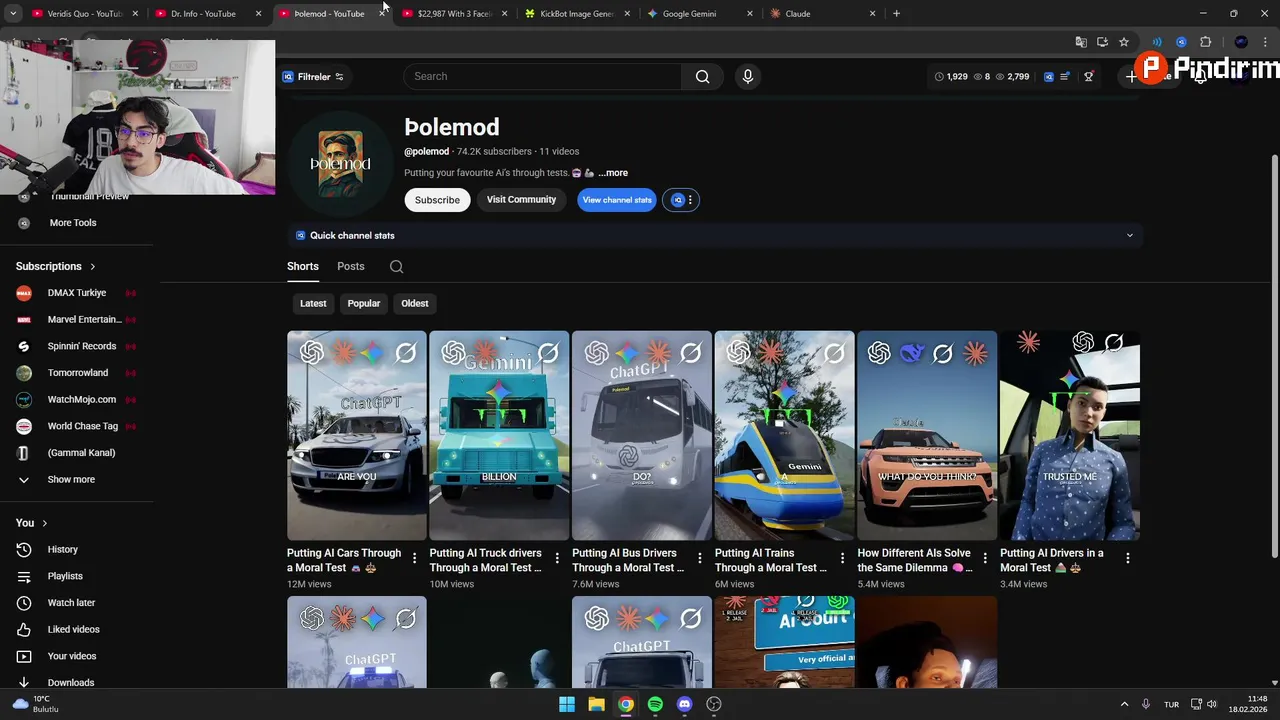1280x720 pixels.
Task: Open Liked videos in sidebar
Action: click(x=73, y=629)
